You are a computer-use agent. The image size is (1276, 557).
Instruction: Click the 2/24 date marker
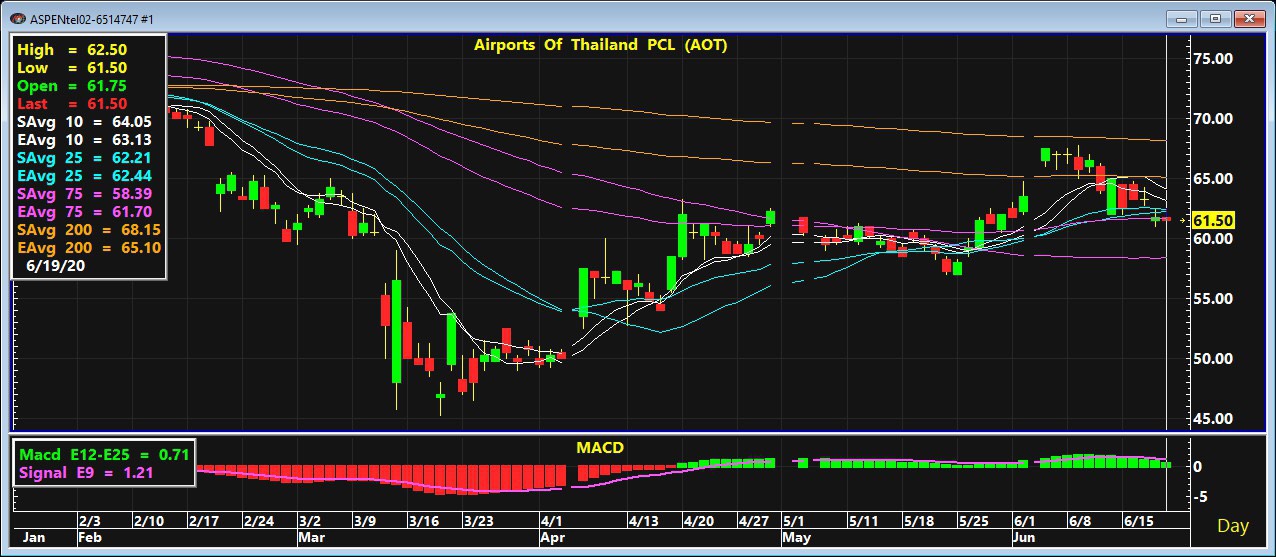[259, 522]
